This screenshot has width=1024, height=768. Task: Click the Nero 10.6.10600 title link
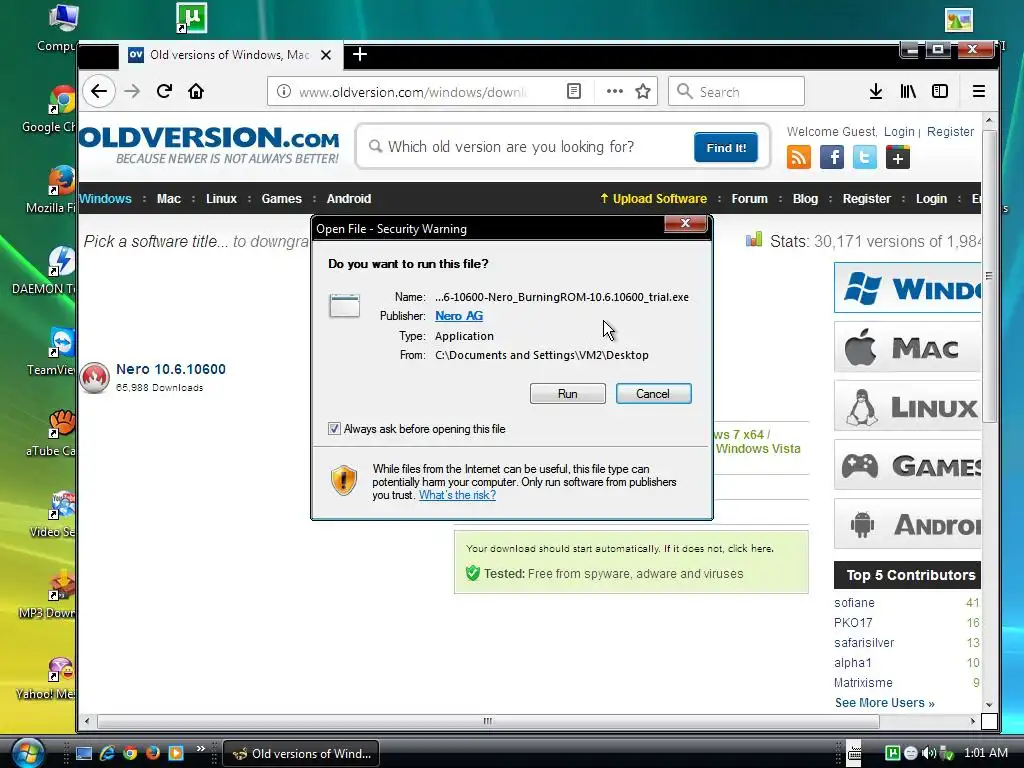tap(171, 369)
